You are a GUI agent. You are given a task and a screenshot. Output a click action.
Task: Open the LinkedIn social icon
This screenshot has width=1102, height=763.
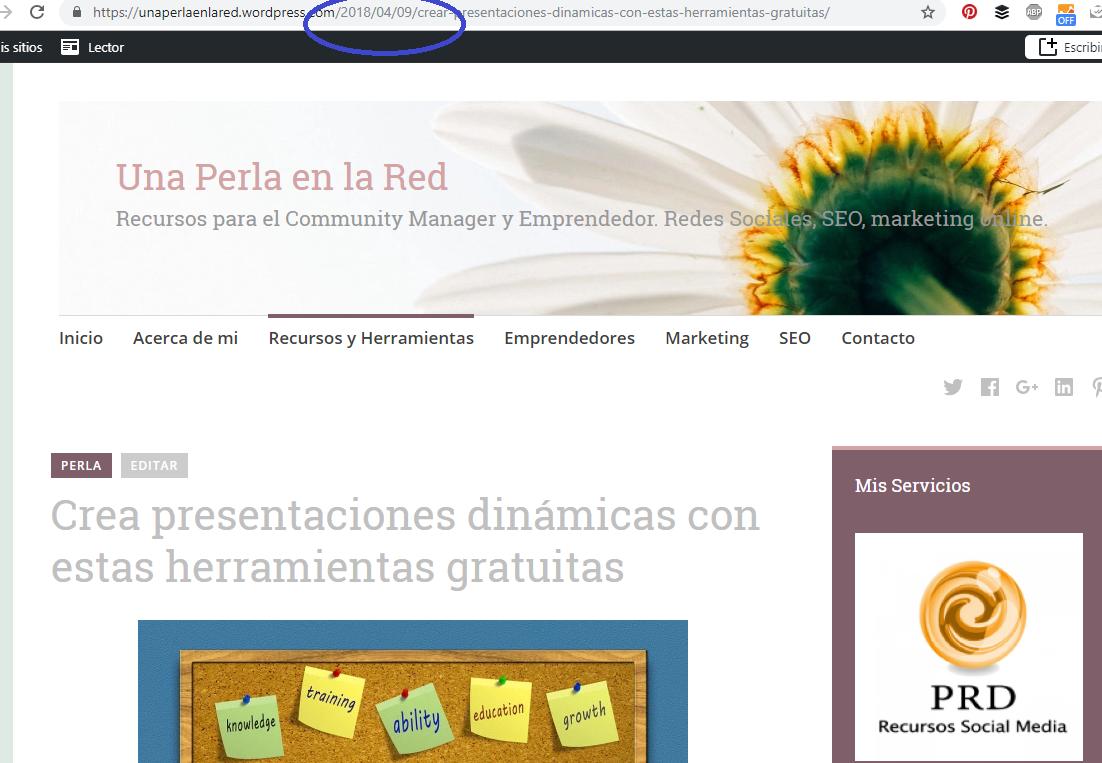[x=1064, y=387]
